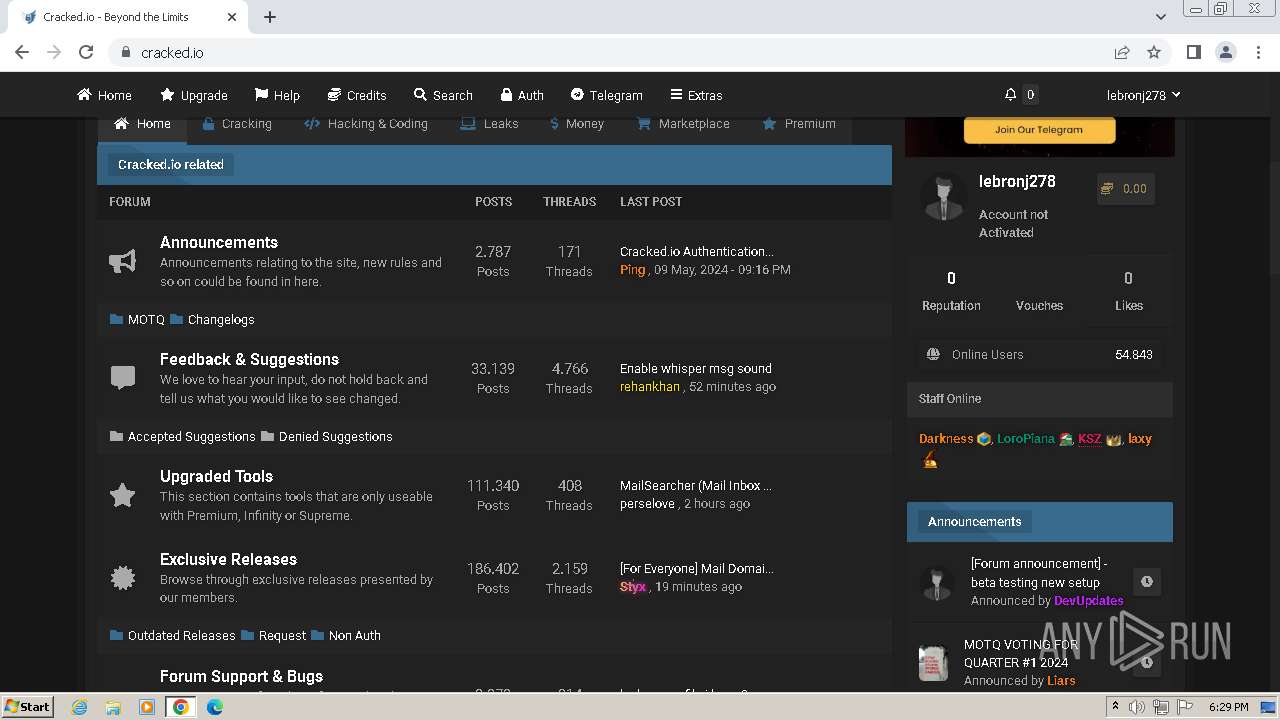Open the Help menu item
Screen dimensions: 1280x720
277,95
